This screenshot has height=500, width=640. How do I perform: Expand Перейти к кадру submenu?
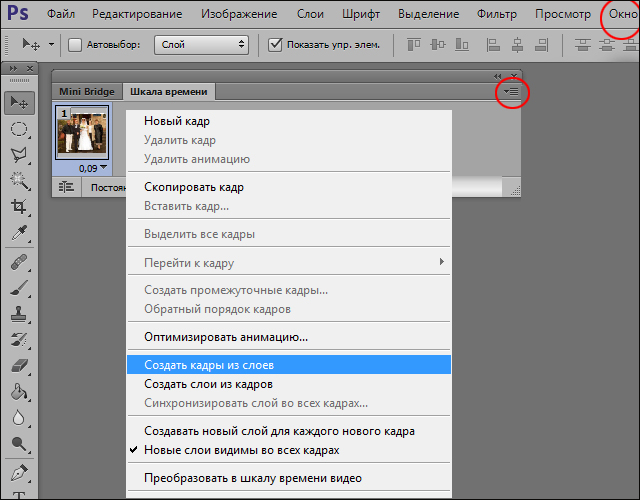(x=289, y=262)
